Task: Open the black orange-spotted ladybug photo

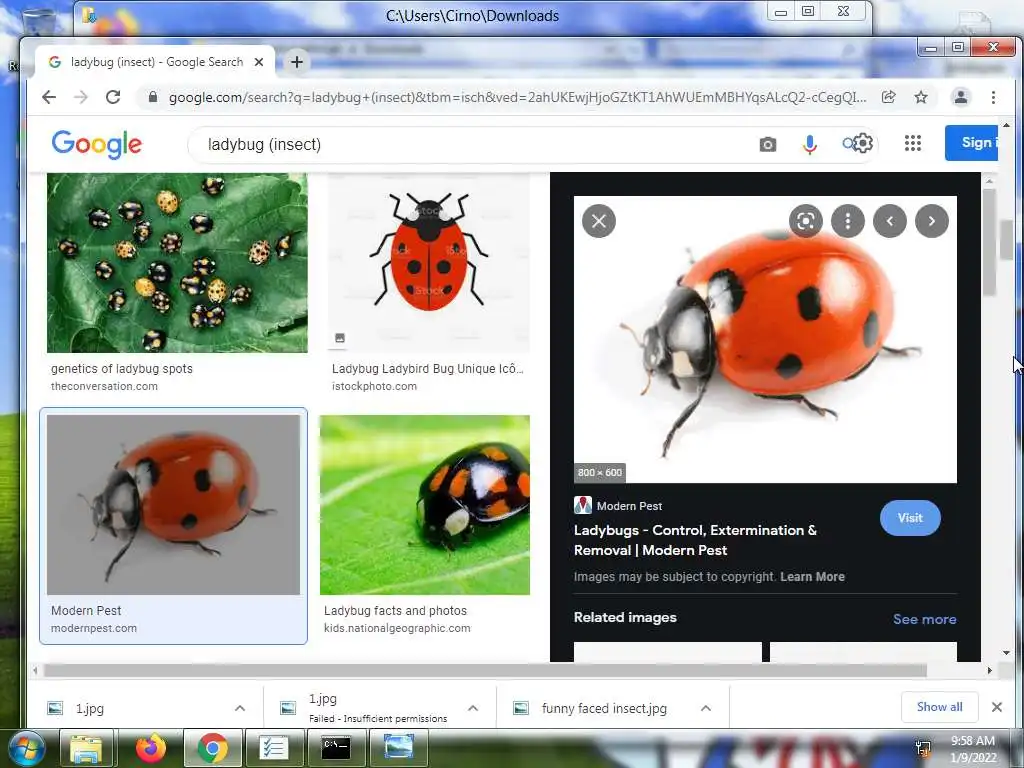Action: [x=425, y=505]
